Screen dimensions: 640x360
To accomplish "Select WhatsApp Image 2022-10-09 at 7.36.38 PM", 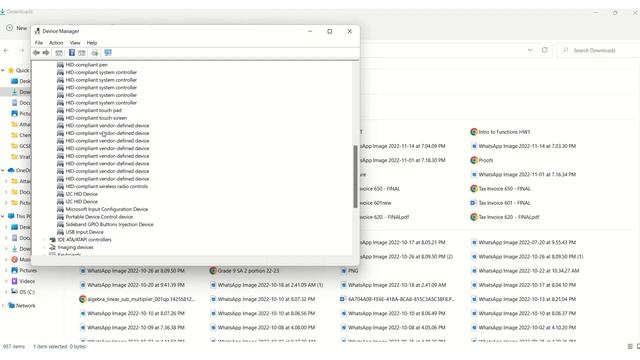I will [x=136, y=327].
